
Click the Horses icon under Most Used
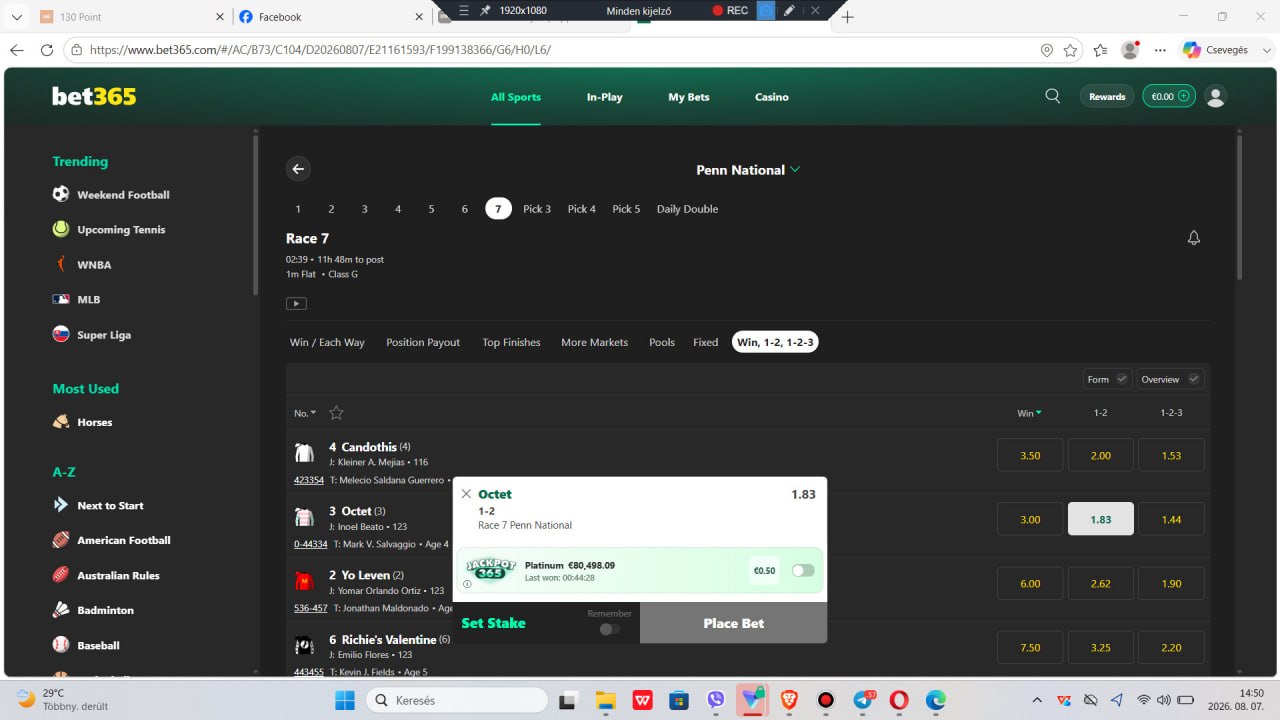point(61,422)
